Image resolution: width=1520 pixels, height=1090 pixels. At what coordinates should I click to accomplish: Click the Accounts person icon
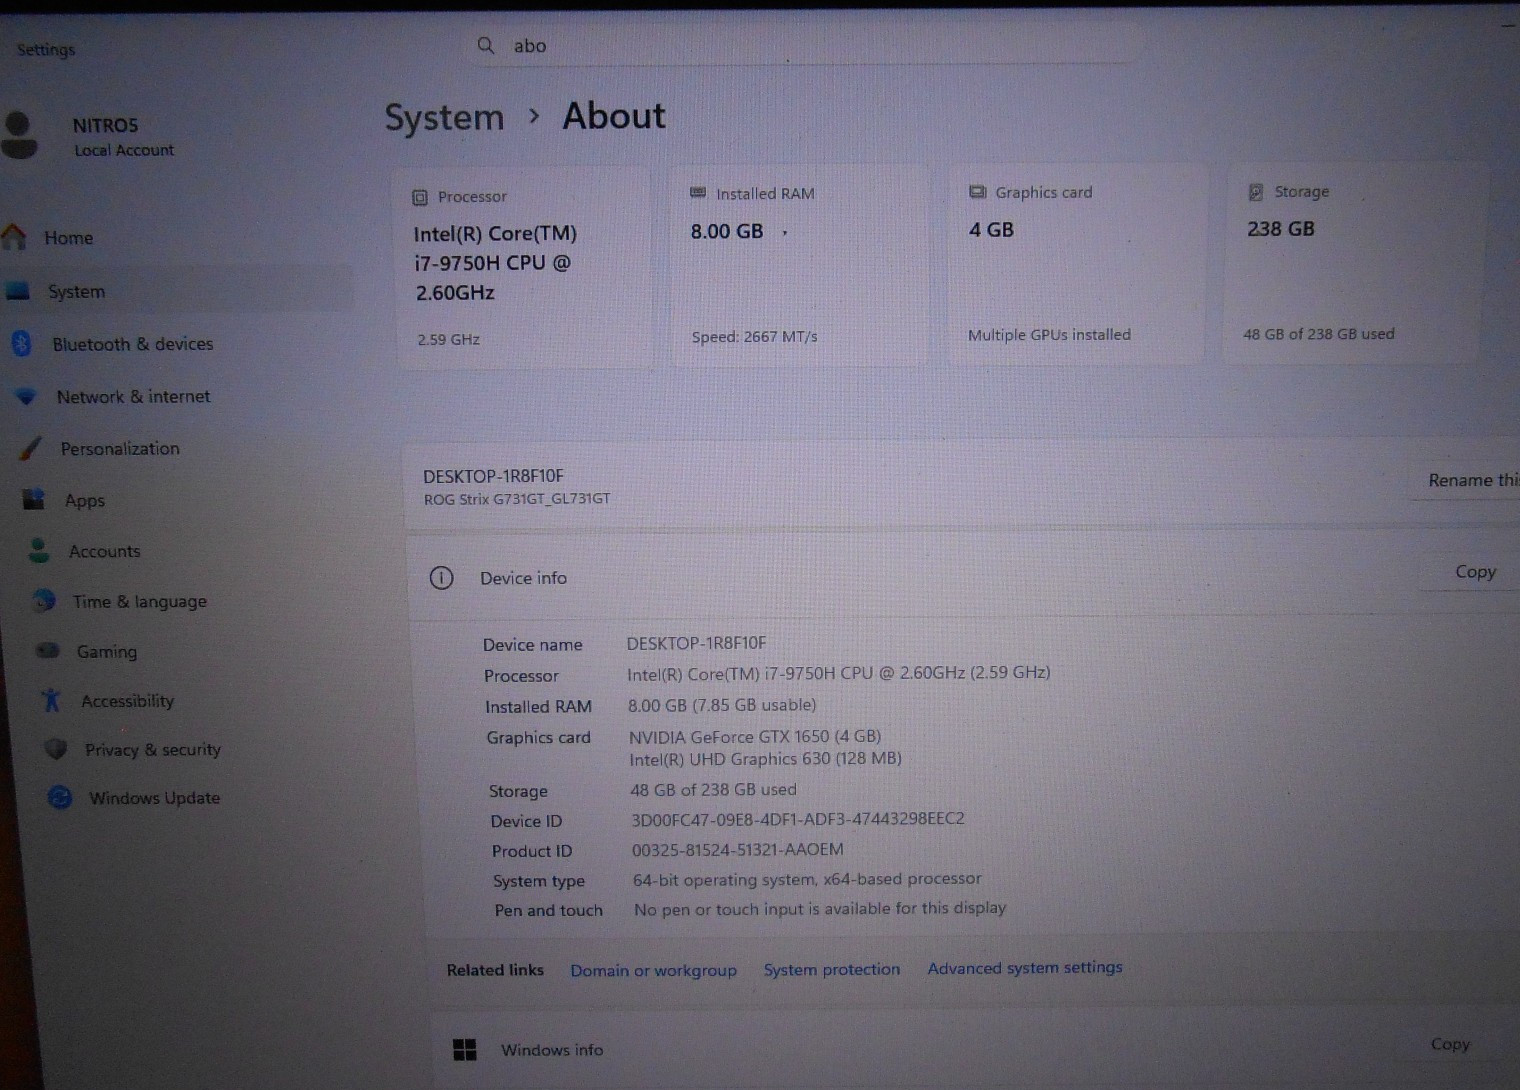39,550
